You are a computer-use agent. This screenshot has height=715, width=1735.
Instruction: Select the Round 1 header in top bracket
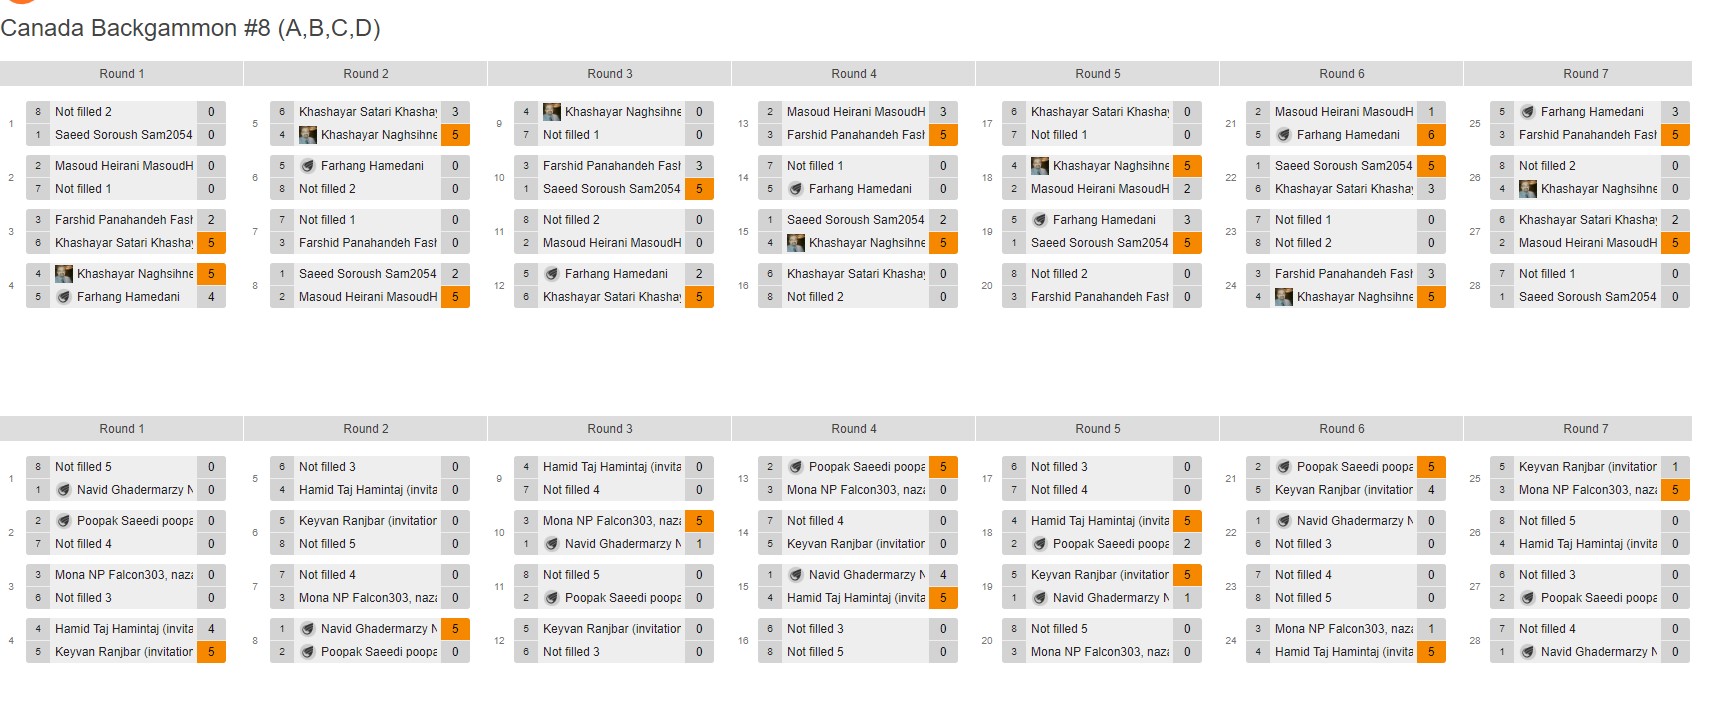coord(121,74)
